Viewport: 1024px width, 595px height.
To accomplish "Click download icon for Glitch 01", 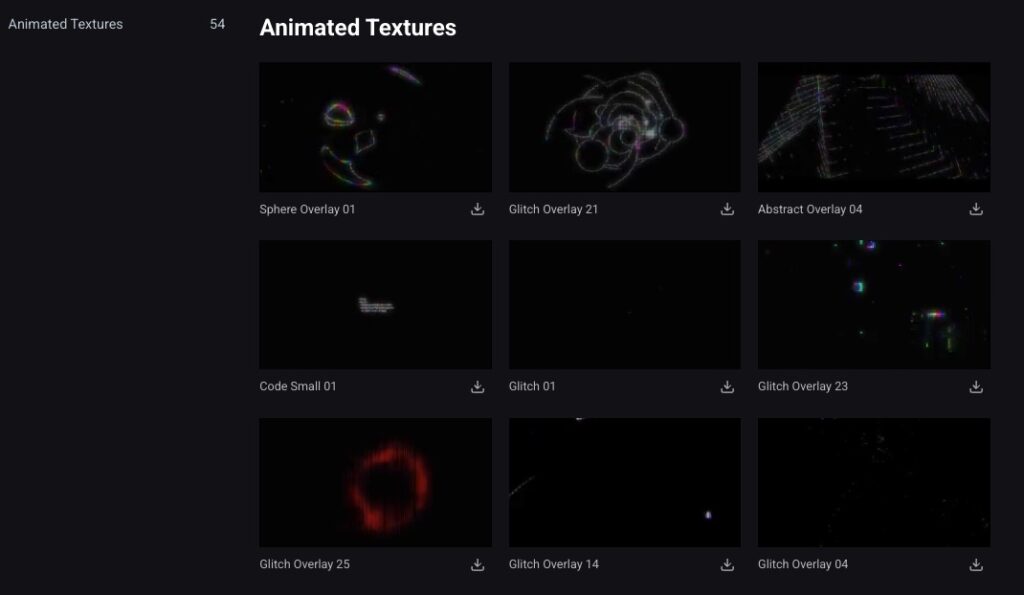I will click(727, 387).
